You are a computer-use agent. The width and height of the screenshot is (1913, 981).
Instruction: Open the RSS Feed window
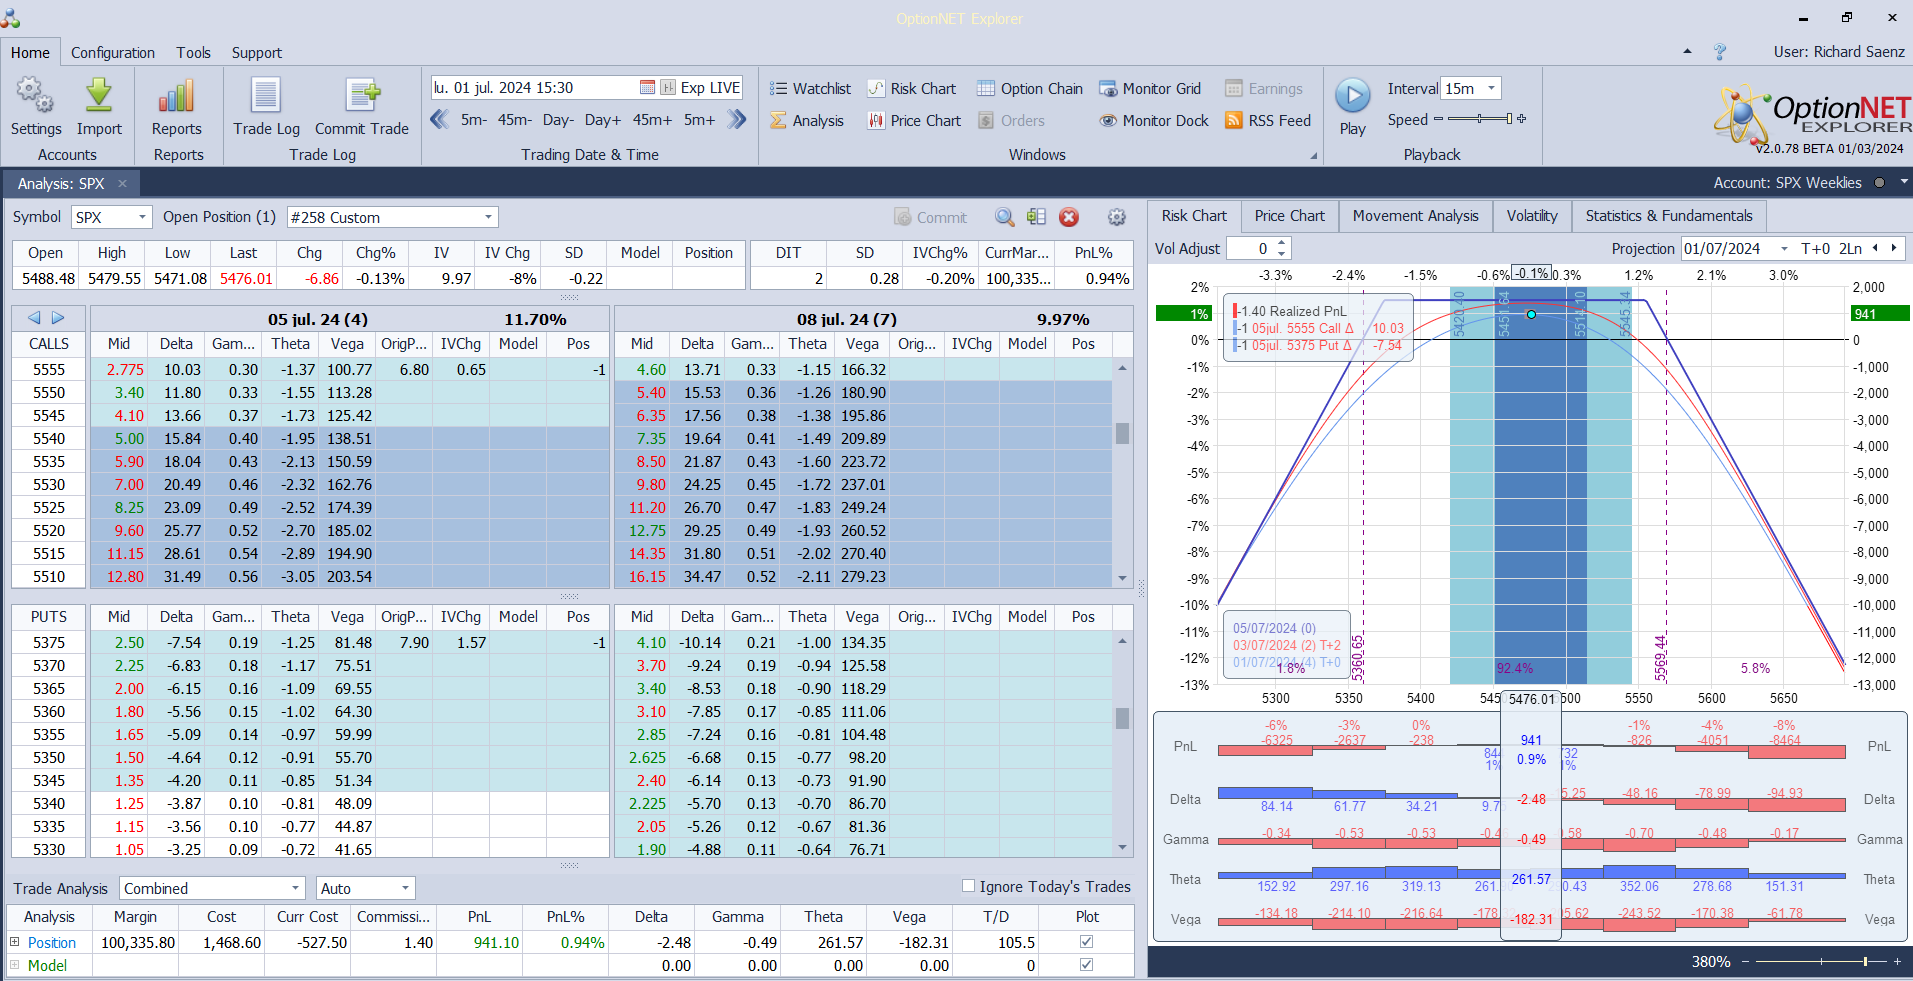click(x=1268, y=121)
